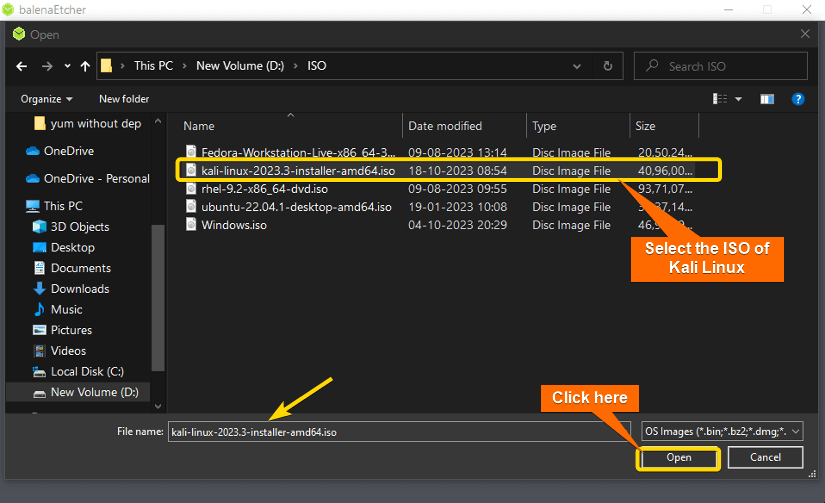Select OneDrive in navigation pane
Screen dimensions: 825x503
click(69, 151)
